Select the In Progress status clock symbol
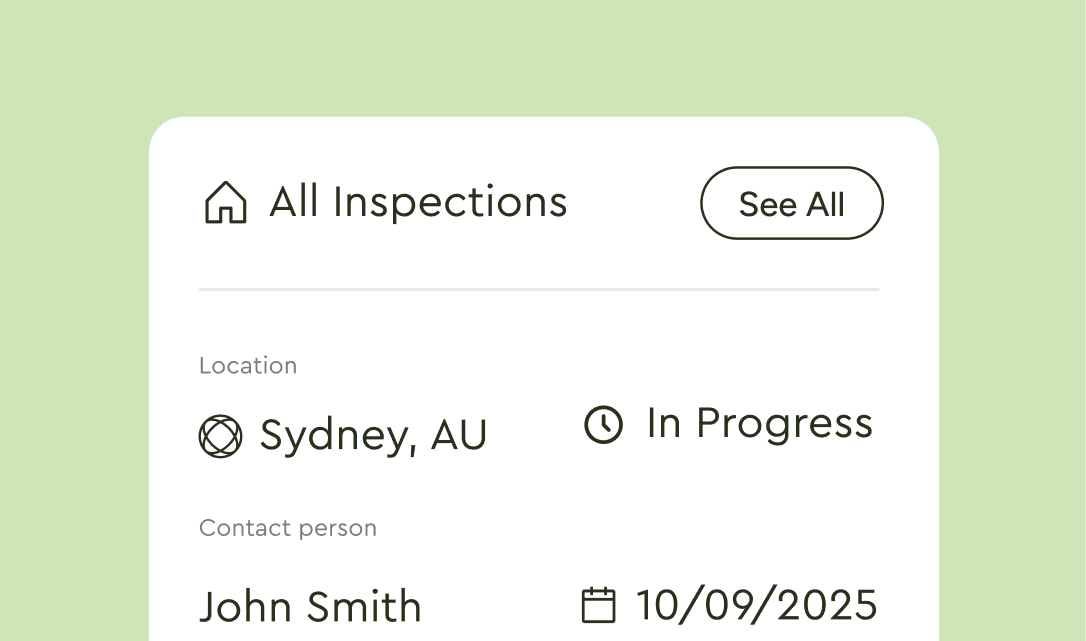Viewport: 1086px width, 641px height. [x=604, y=425]
